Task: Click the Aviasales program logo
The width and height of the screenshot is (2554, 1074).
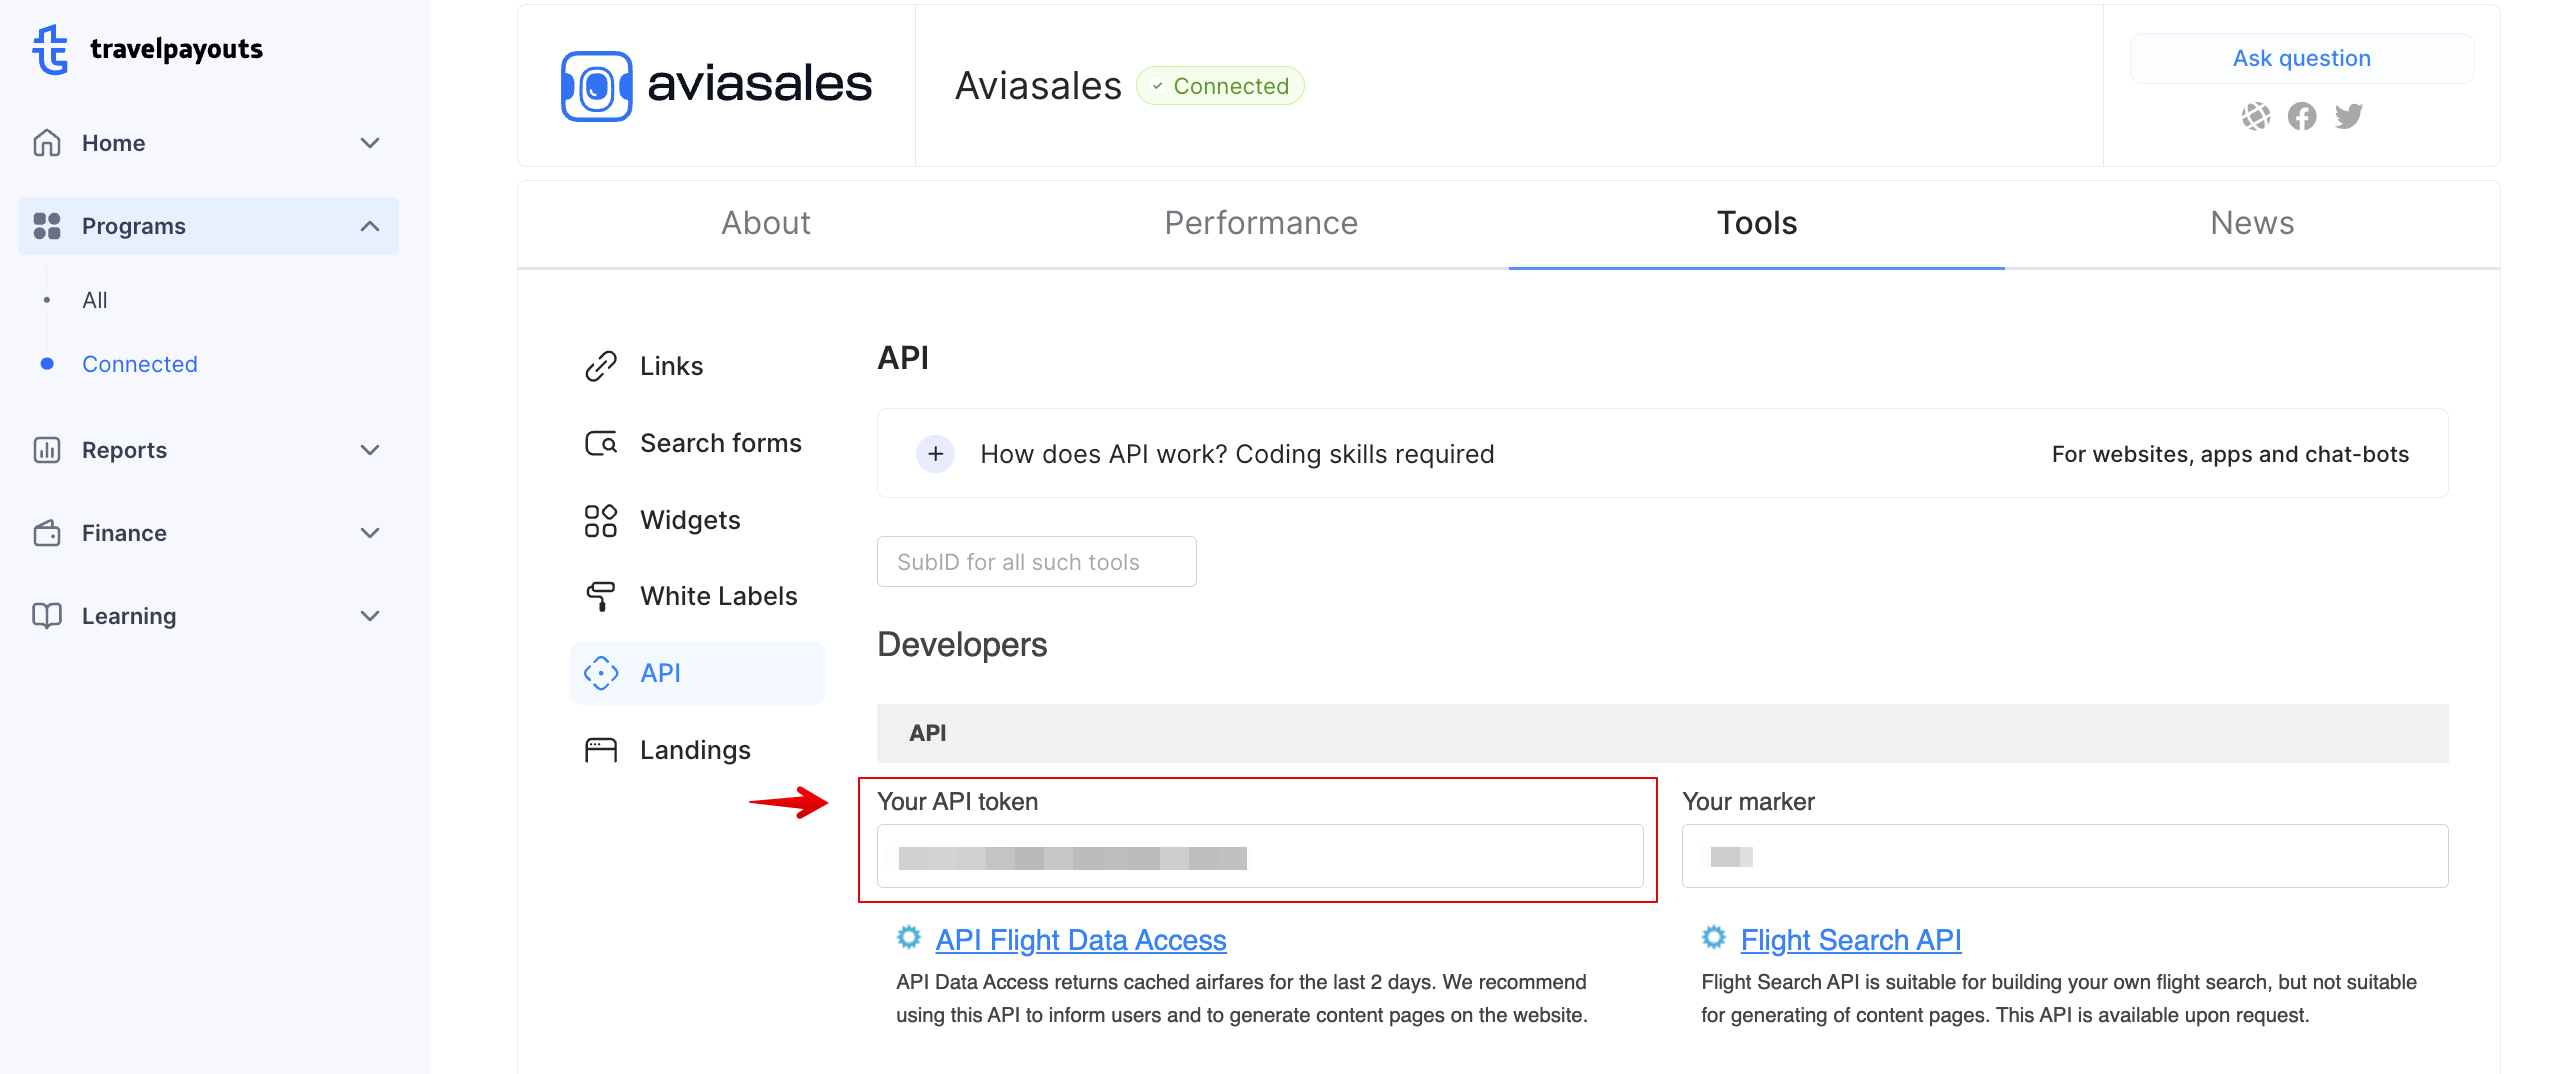Action: click(596, 85)
